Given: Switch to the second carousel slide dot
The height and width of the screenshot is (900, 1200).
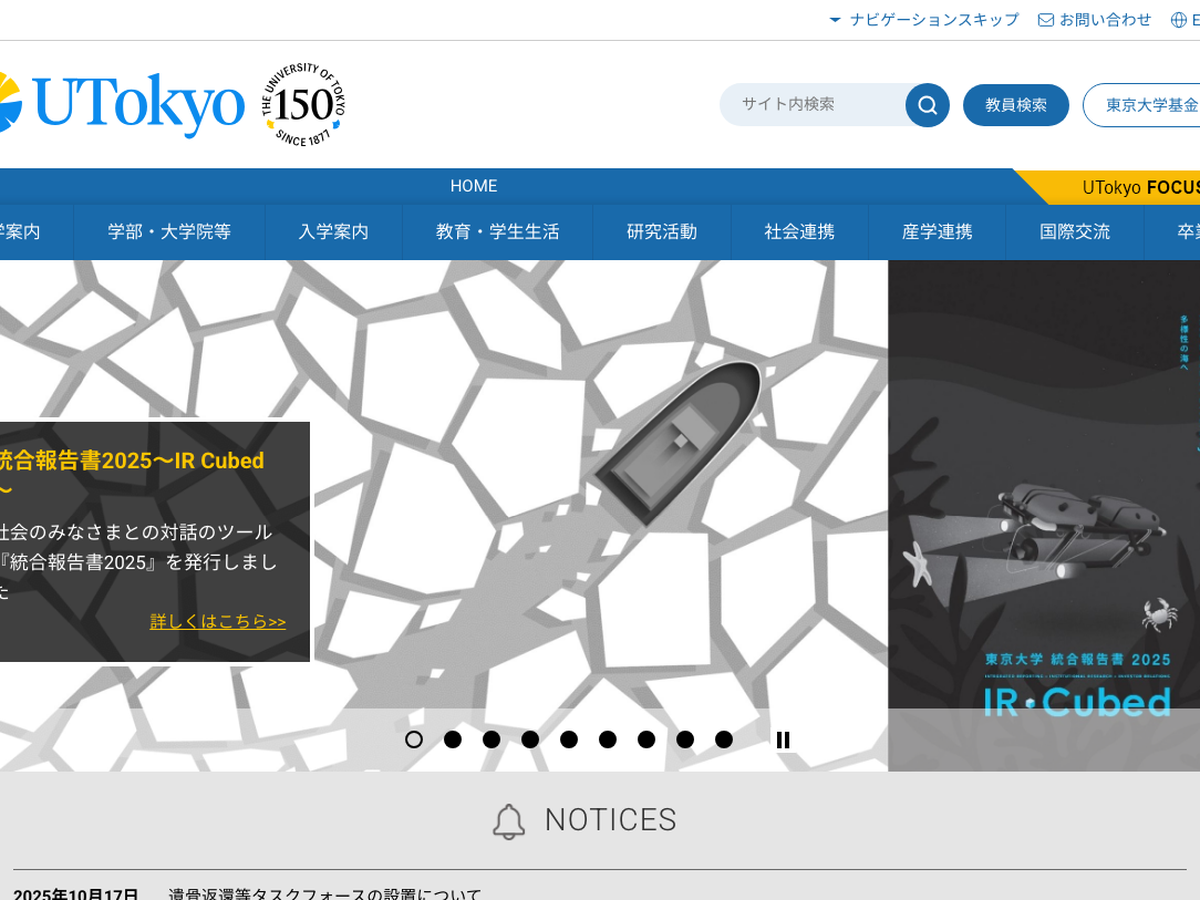Looking at the screenshot, I should click(x=453, y=740).
